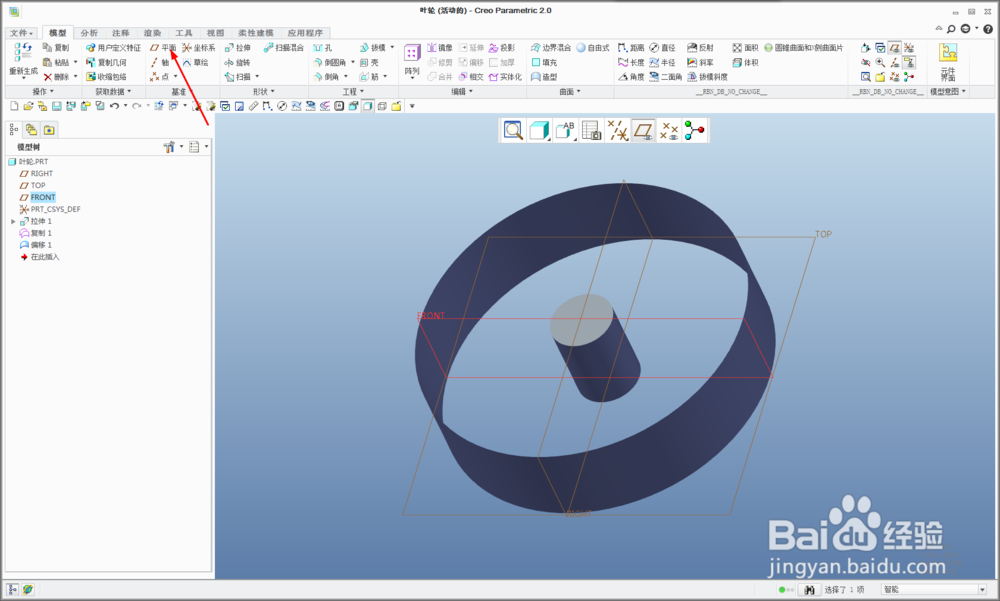Click the 旋转 (Revolve) tool
The height and width of the screenshot is (601, 1000).
[237, 63]
